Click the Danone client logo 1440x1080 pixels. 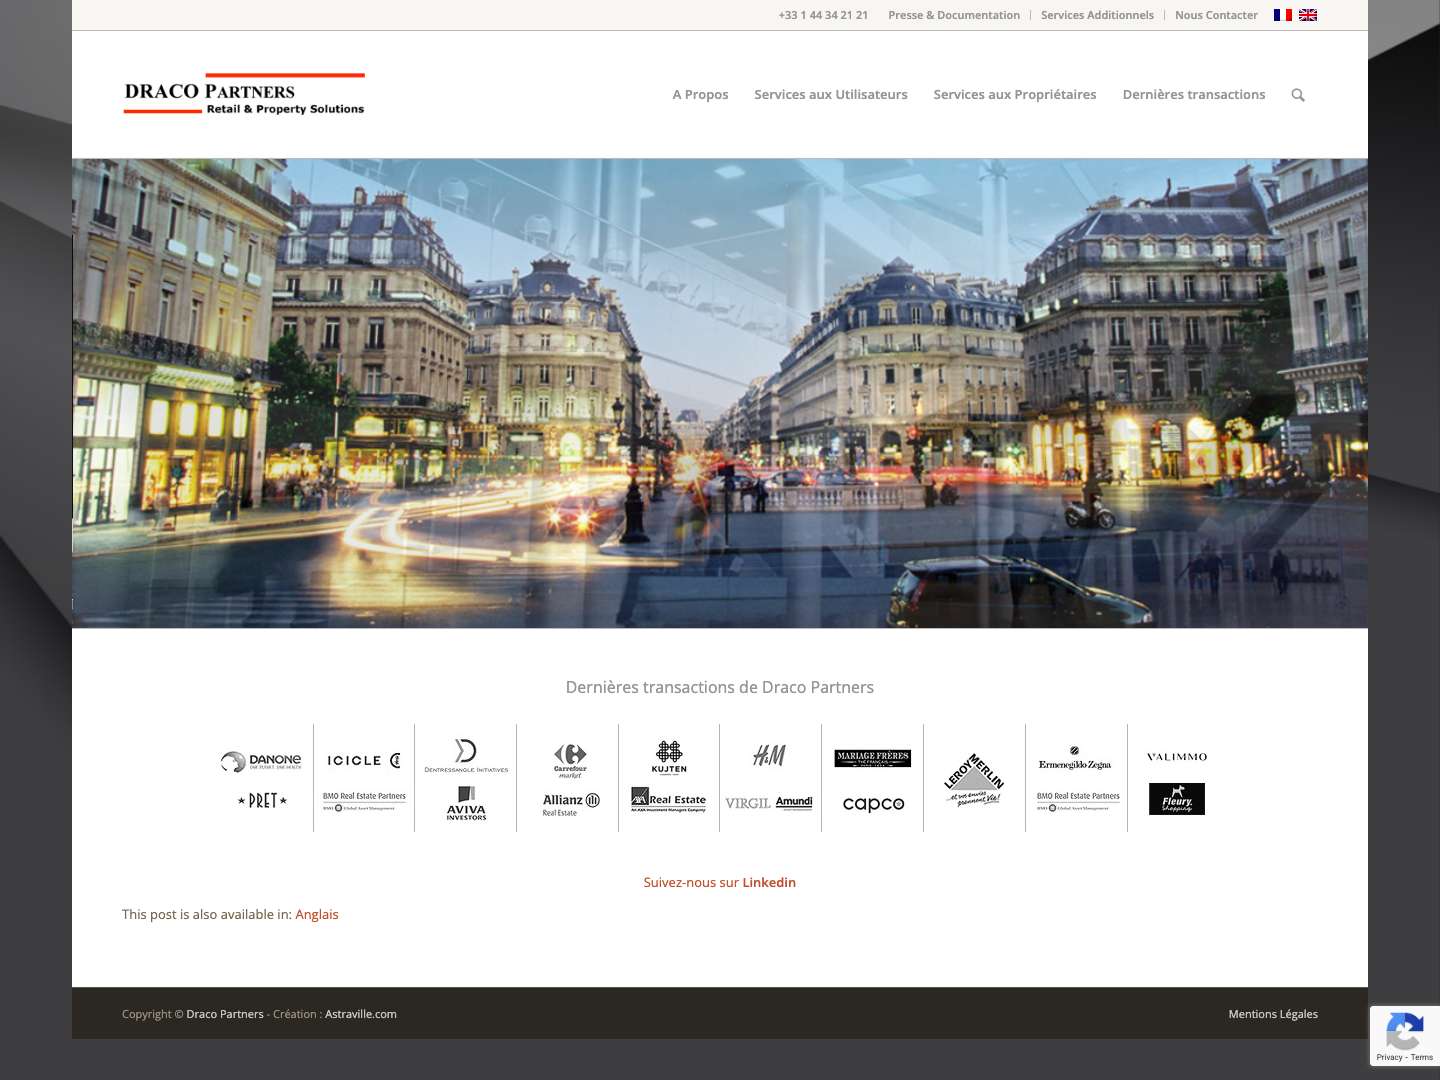(261, 761)
